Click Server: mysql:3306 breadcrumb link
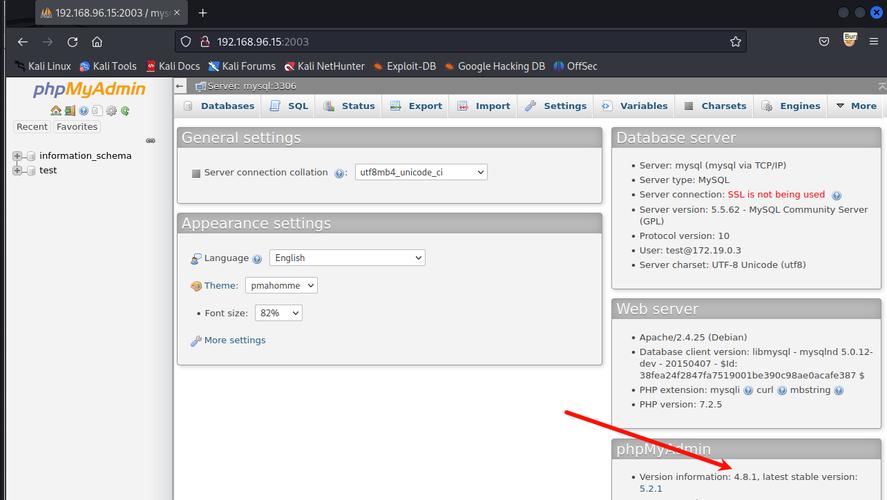Viewport: 887px width, 500px height. [x=252, y=86]
